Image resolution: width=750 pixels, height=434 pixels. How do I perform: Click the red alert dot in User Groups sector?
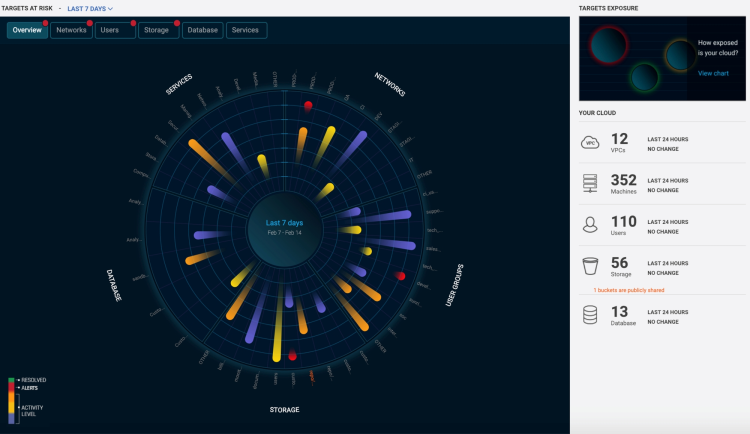click(401, 276)
